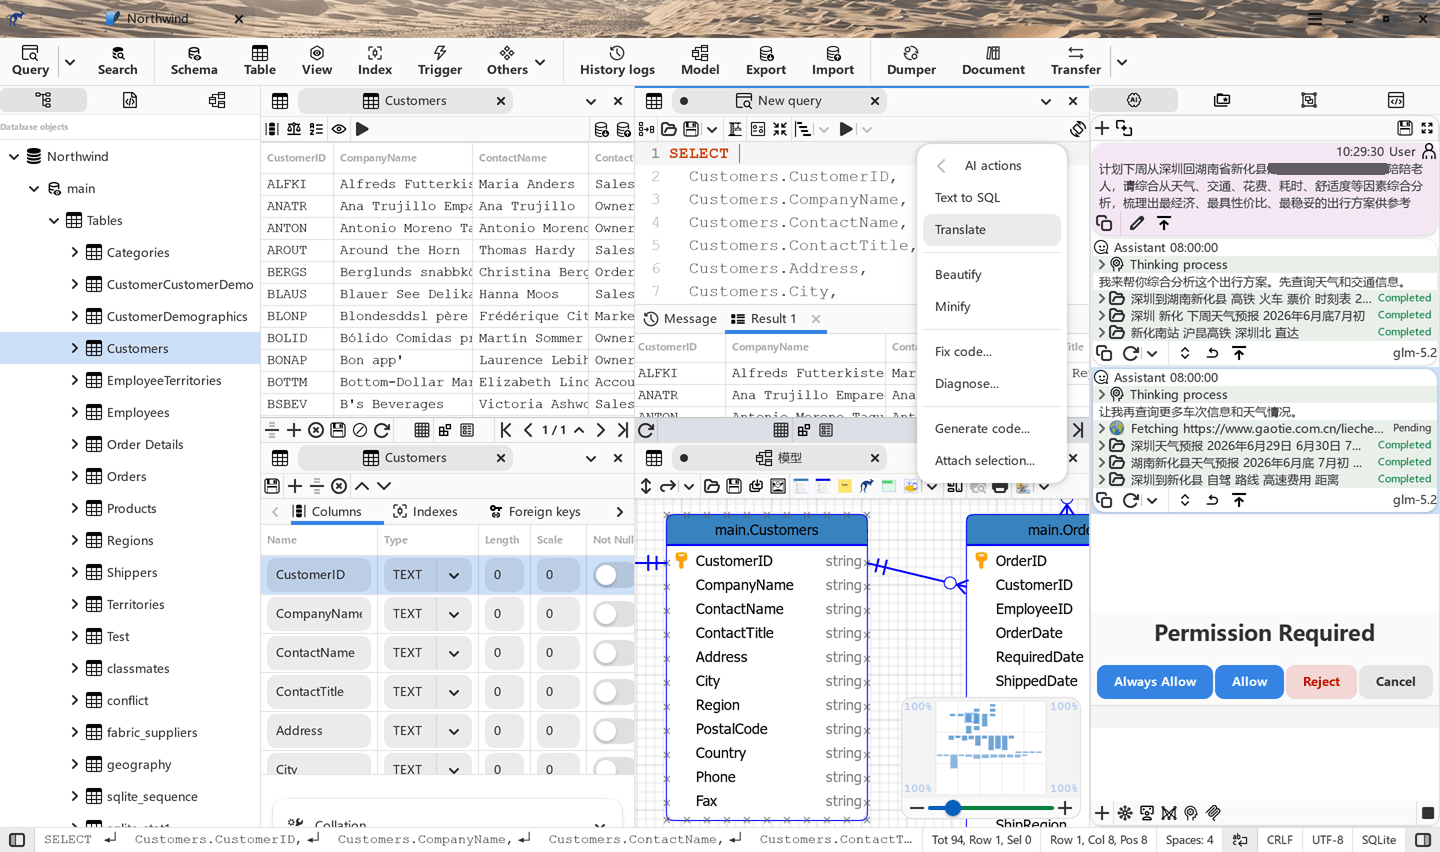Image resolution: width=1440 pixels, height=852 pixels.
Task: Click the Trigger toolbar icon
Action: click(440, 60)
